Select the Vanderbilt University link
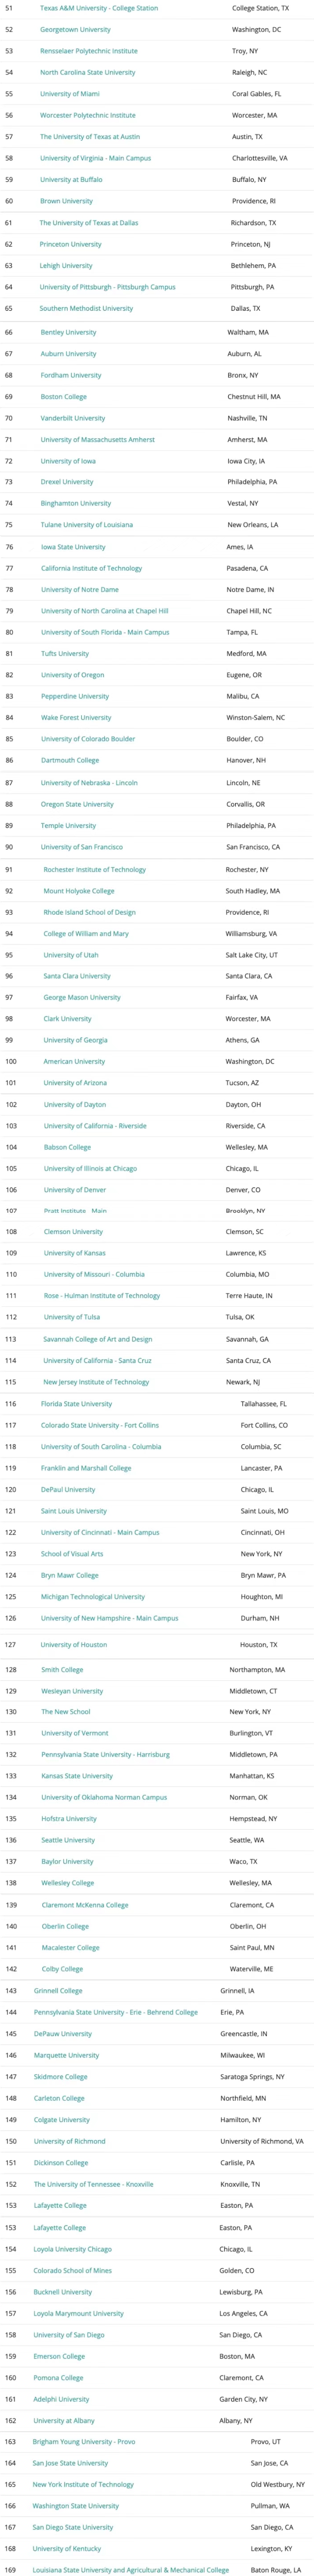The width and height of the screenshot is (314, 2576). tap(73, 418)
